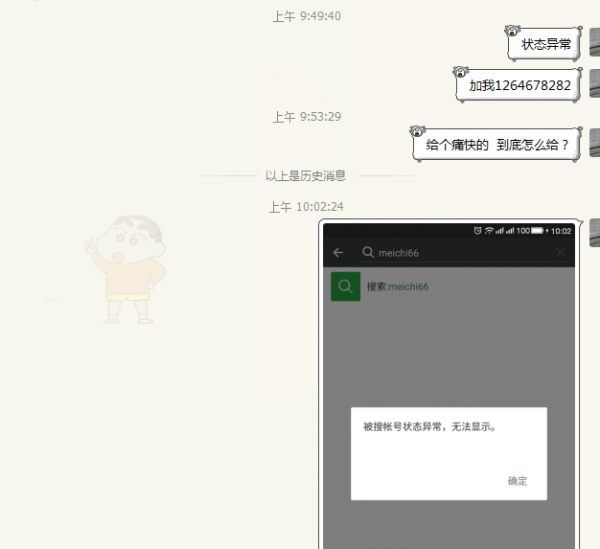The height and width of the screenshot is (549, 600).
Task: Click the Wi-Fi icon in phone status bar
Action: tap(489, 230)
